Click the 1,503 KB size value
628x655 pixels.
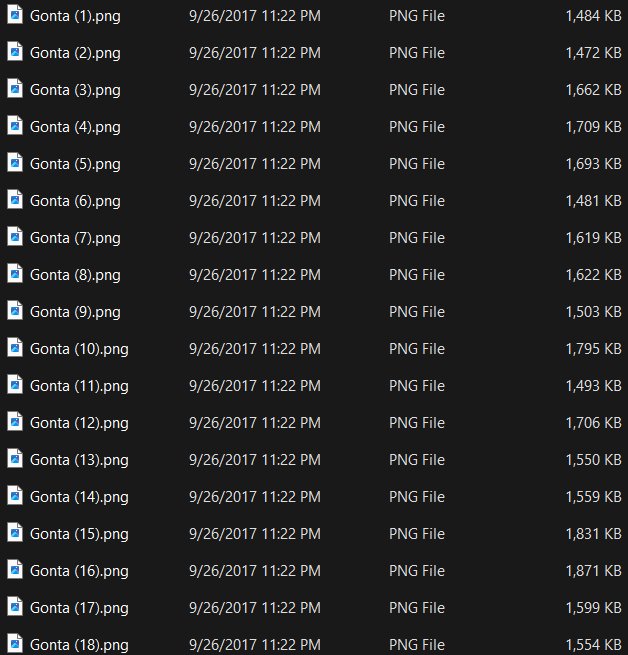point(593,312)
